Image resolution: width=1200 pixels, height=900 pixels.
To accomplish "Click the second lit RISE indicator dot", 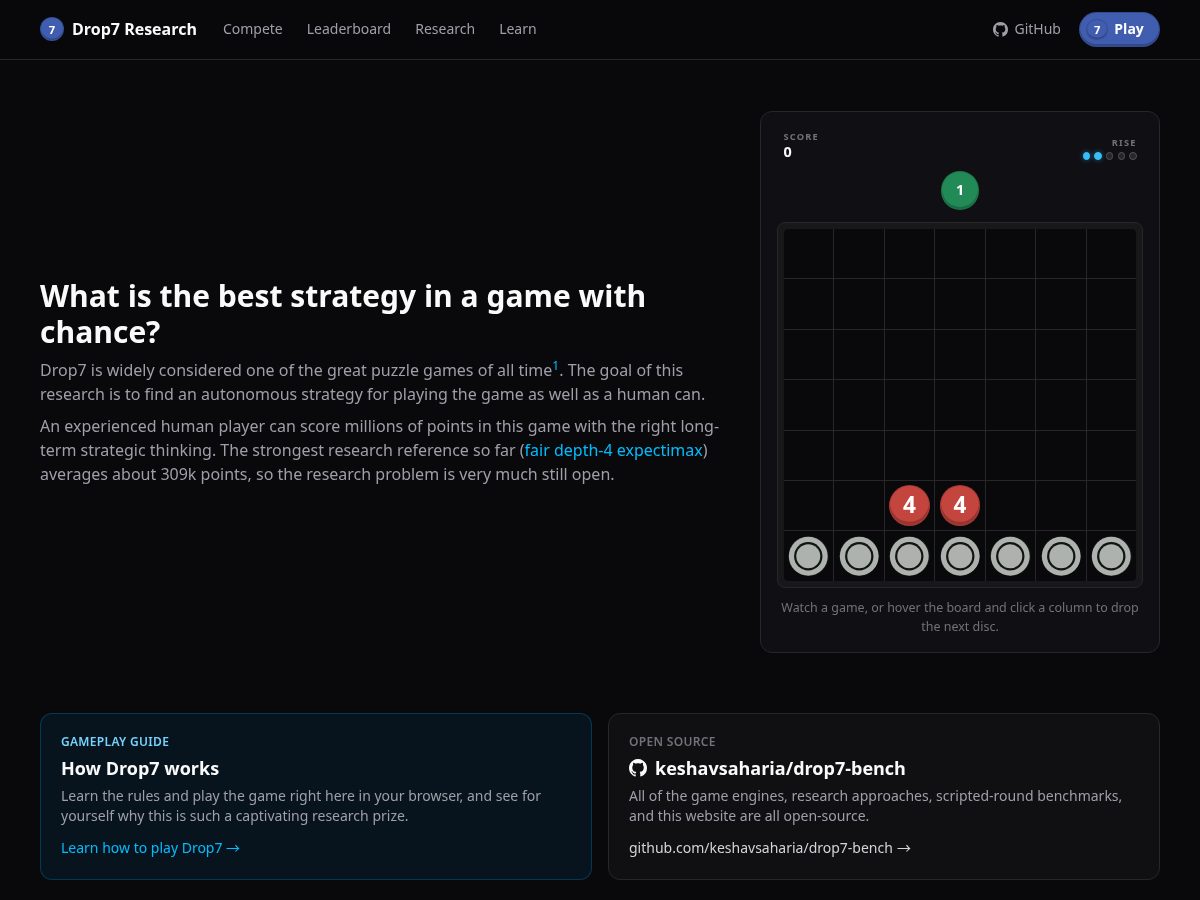I will coord(1098,156).
